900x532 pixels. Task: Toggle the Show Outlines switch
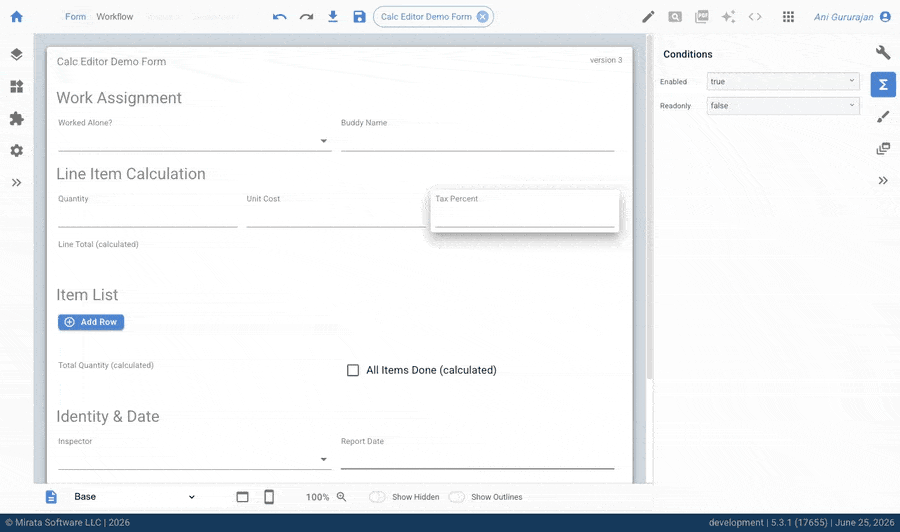pos(456,497)
